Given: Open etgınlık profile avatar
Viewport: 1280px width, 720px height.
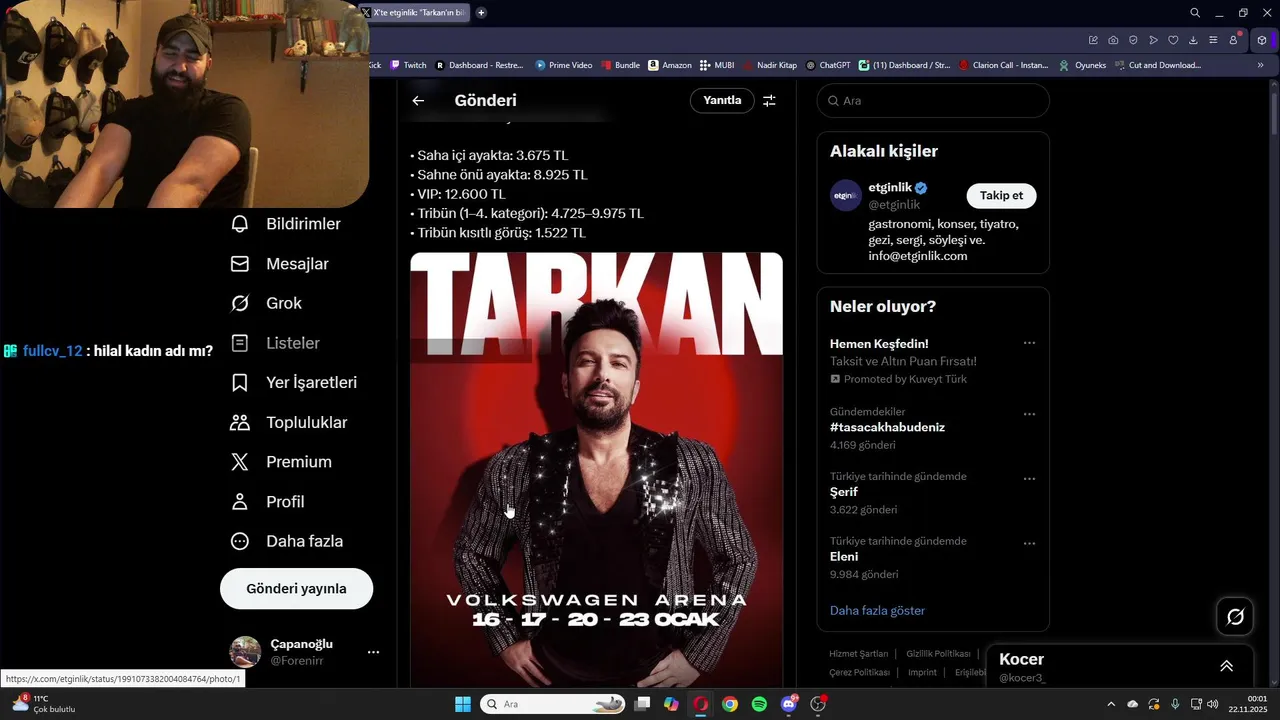Looking at the screenshot, I should [846, 196].
